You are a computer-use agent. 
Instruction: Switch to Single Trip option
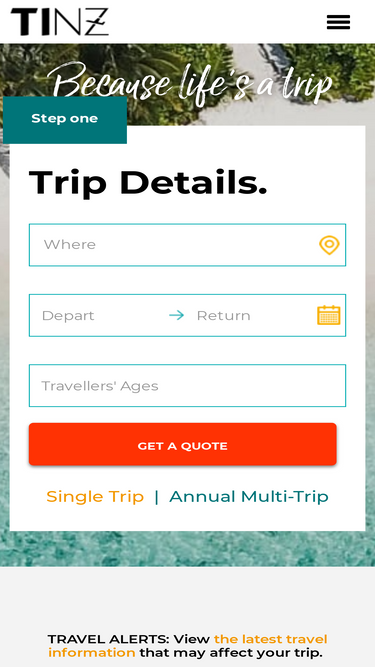(x=95, y=496)
